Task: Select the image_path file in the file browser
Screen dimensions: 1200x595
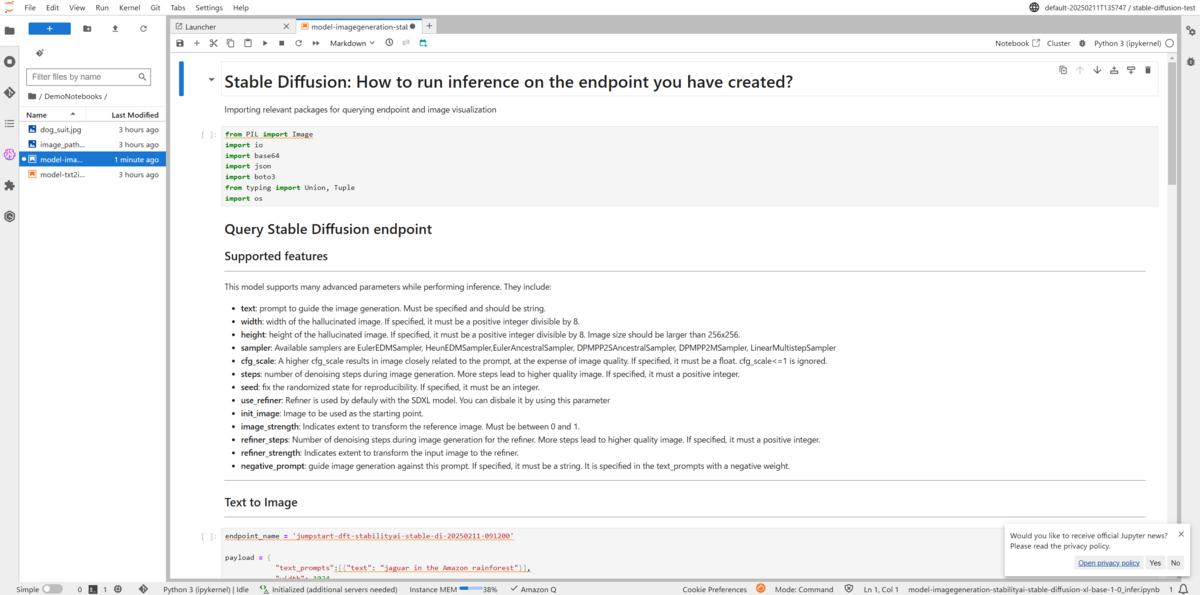Action: [x=93, y=144]
